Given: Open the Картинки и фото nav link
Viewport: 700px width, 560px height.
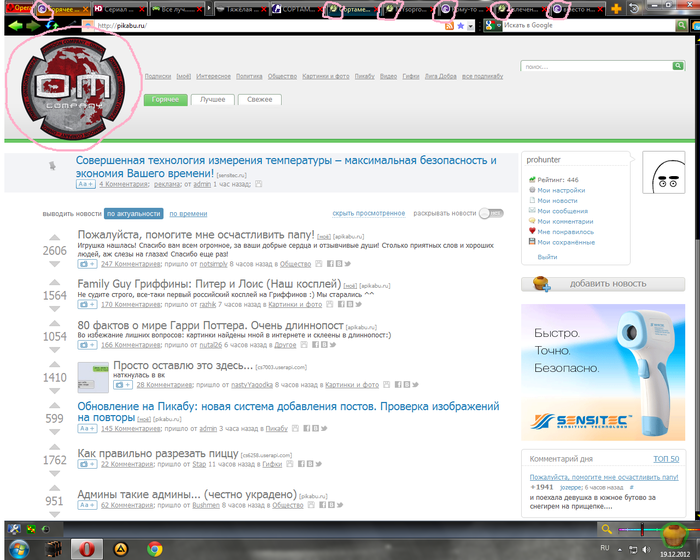Looking at the screenshot, I should [x=325, y=76].
